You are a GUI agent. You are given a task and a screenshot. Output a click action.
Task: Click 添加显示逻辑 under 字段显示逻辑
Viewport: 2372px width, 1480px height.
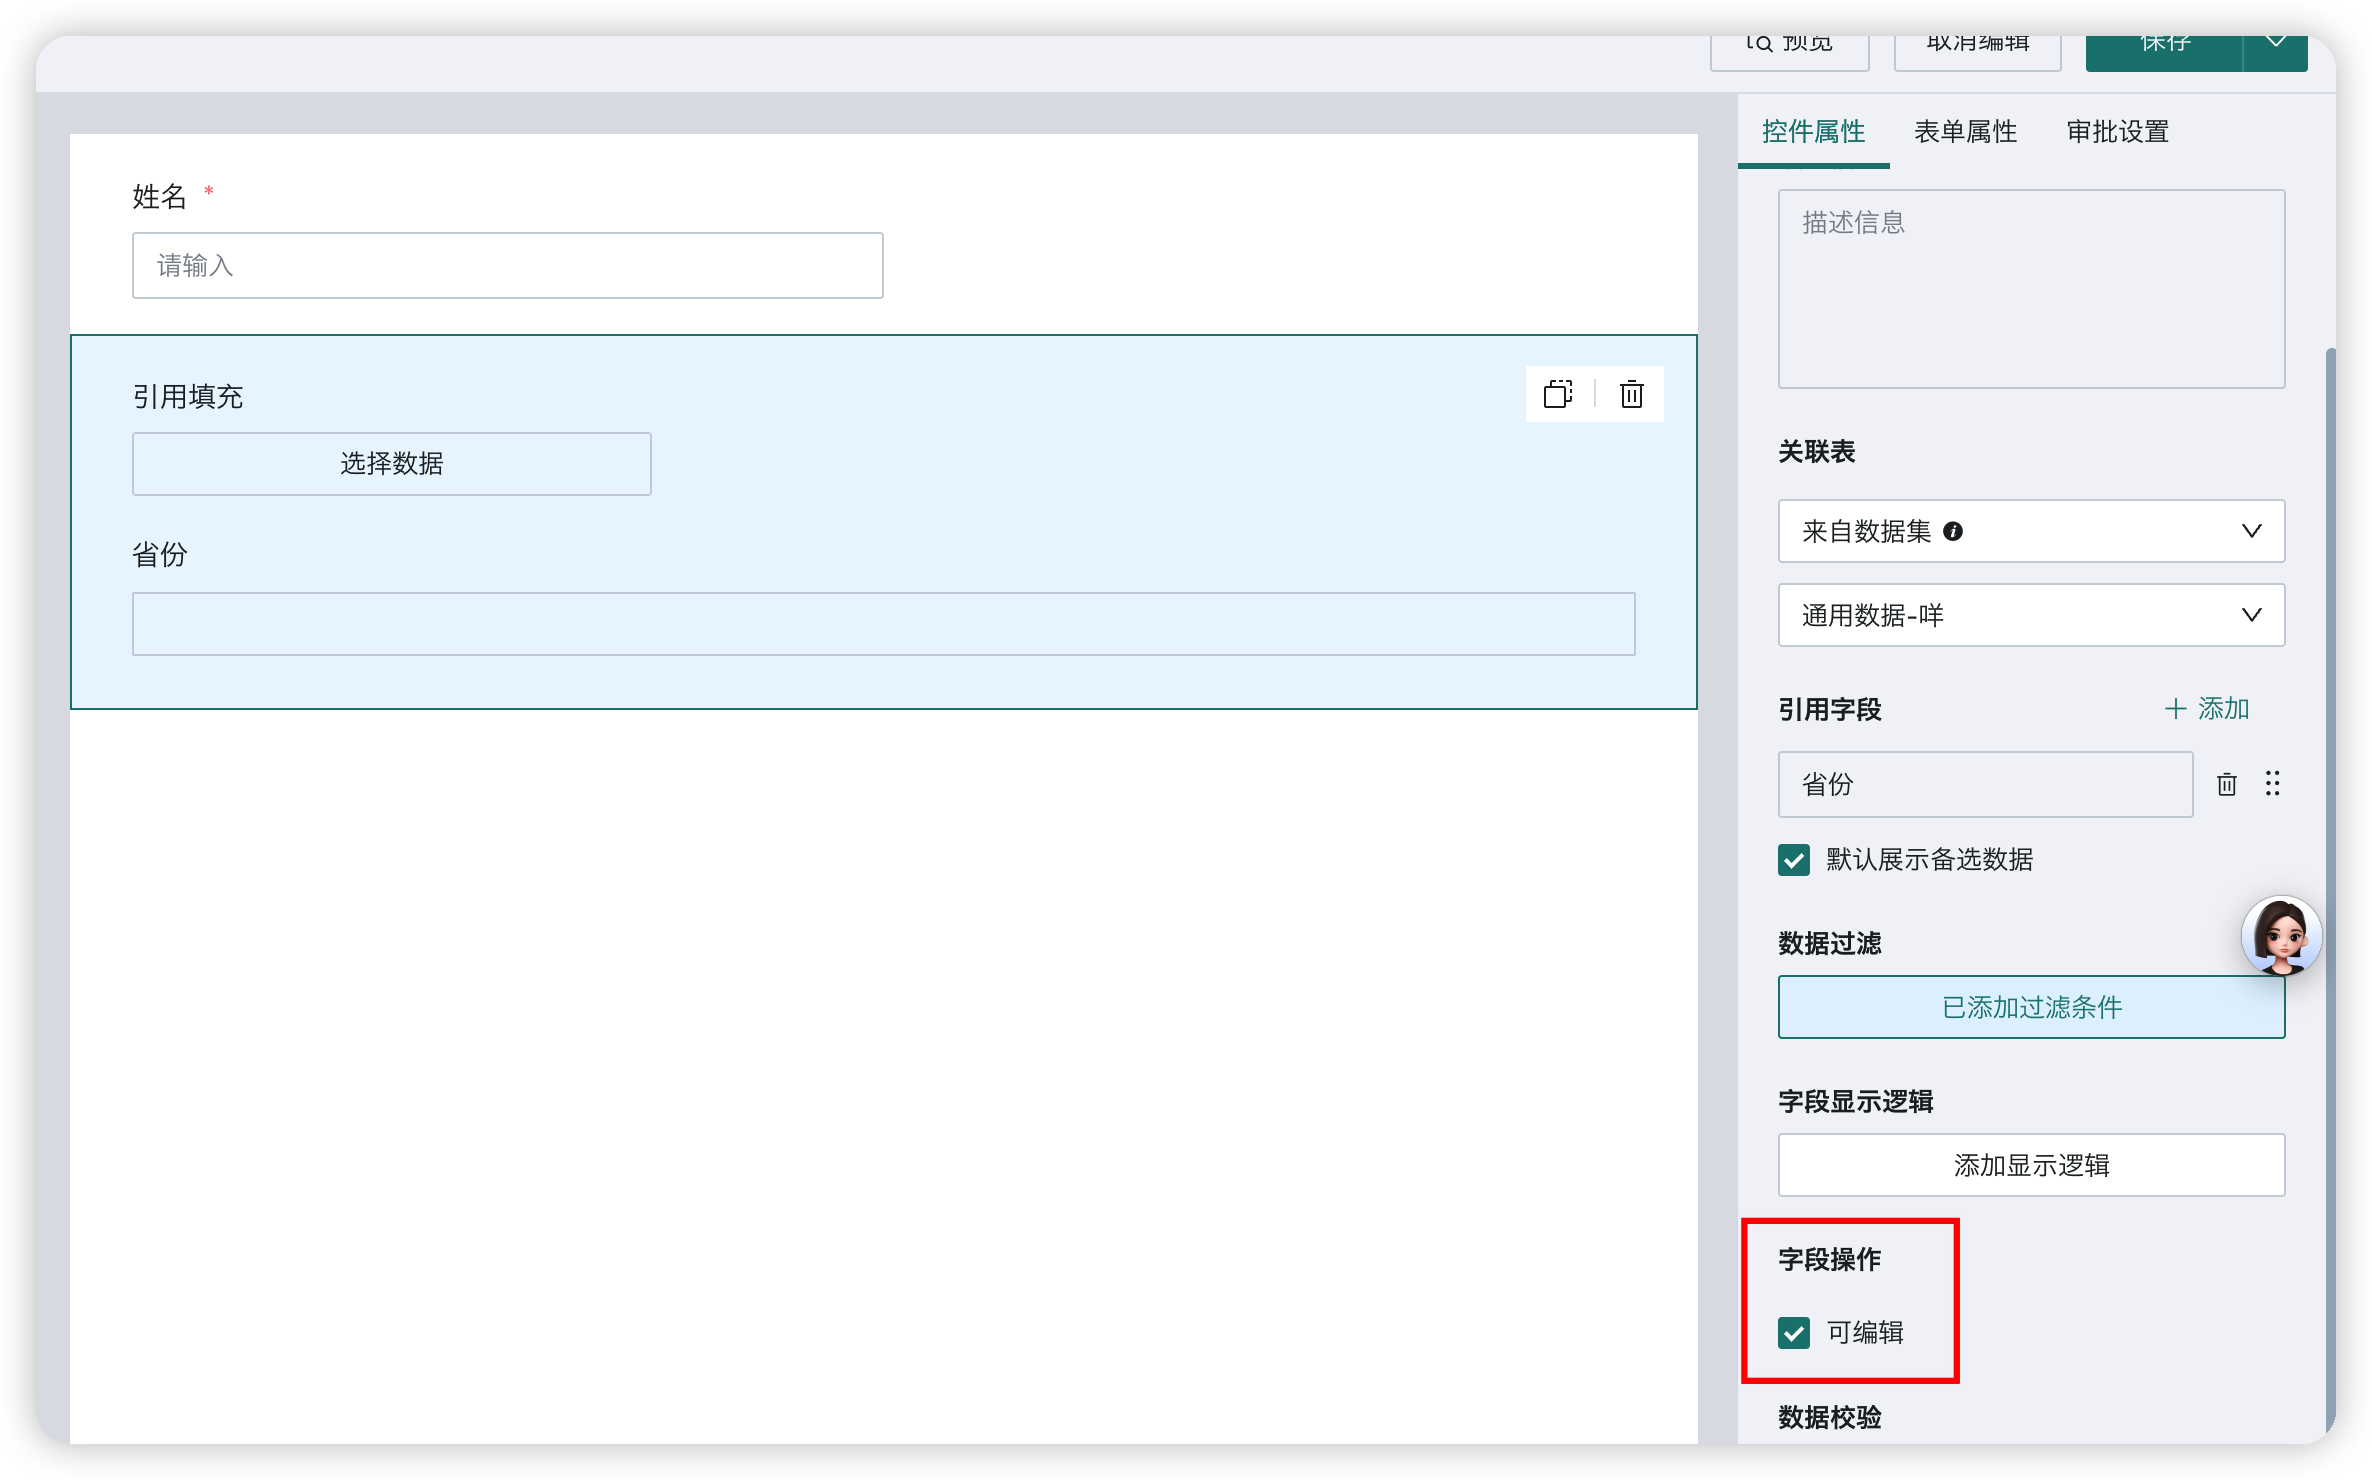(x=2030, y=1164)
